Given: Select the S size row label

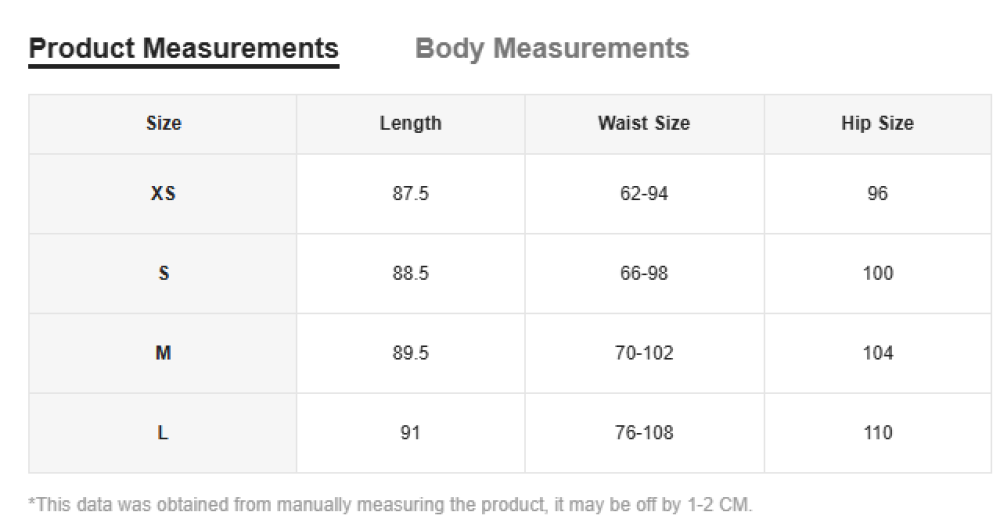Looking at the screenshot, I should 163,273.
